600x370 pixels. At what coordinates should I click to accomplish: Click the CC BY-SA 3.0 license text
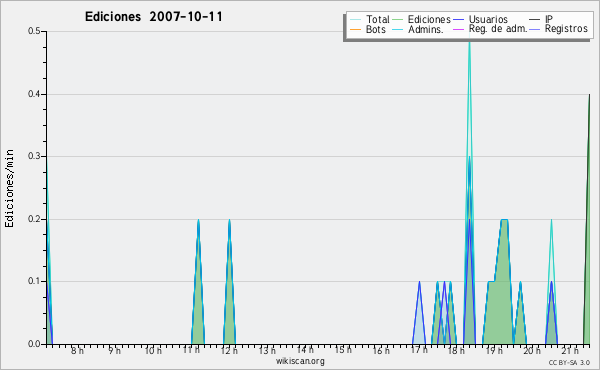tap(569, 362)
